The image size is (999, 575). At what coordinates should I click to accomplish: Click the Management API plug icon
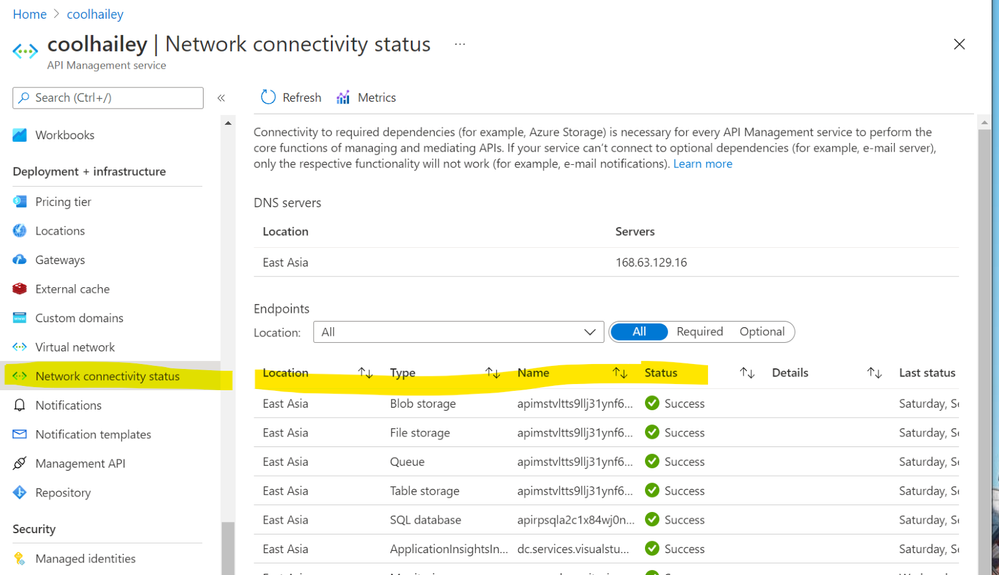[20, 463]
